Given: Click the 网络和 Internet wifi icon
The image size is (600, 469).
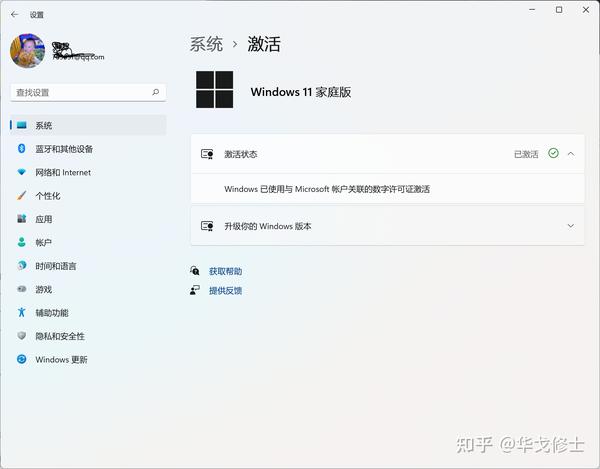Looking at the screenshot, I should pos(22,172).
